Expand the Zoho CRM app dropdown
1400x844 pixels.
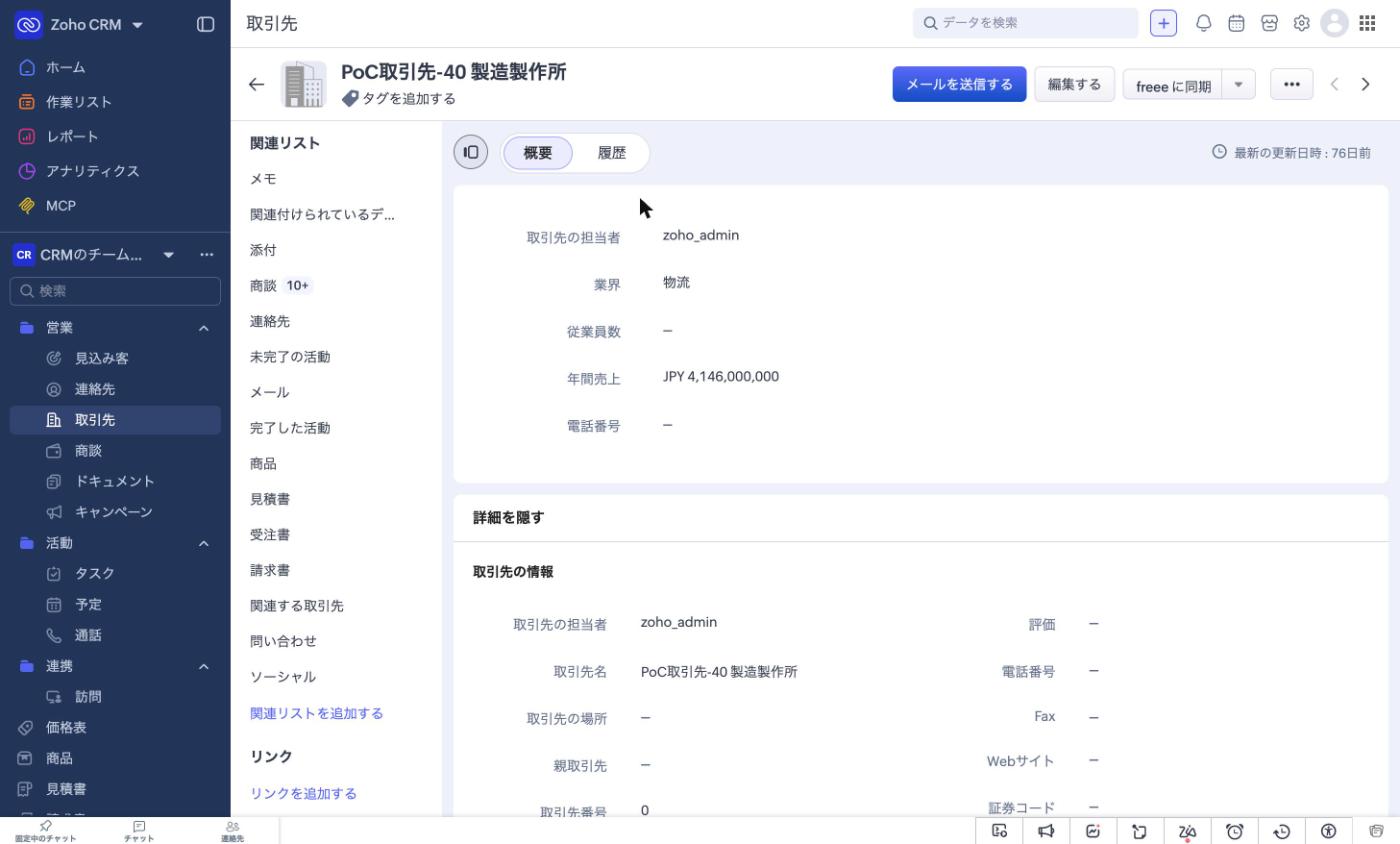click(x=137, y=25)
